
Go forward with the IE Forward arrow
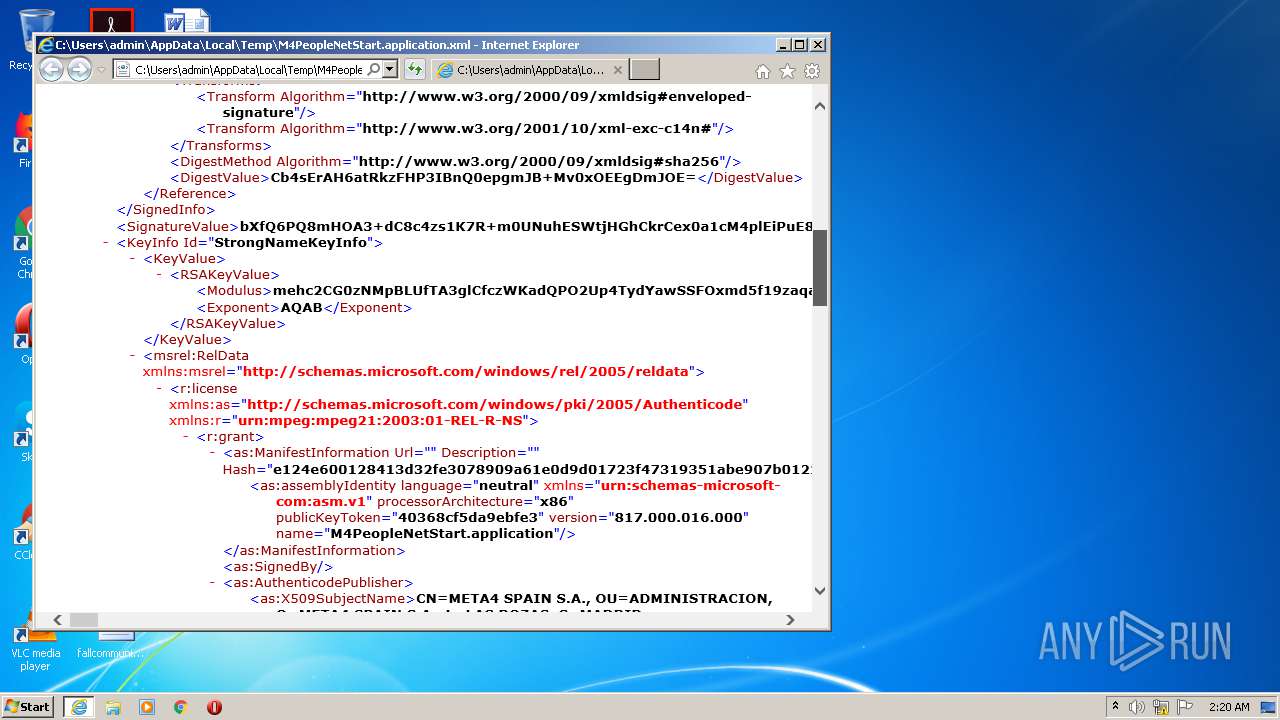point(79,70)
